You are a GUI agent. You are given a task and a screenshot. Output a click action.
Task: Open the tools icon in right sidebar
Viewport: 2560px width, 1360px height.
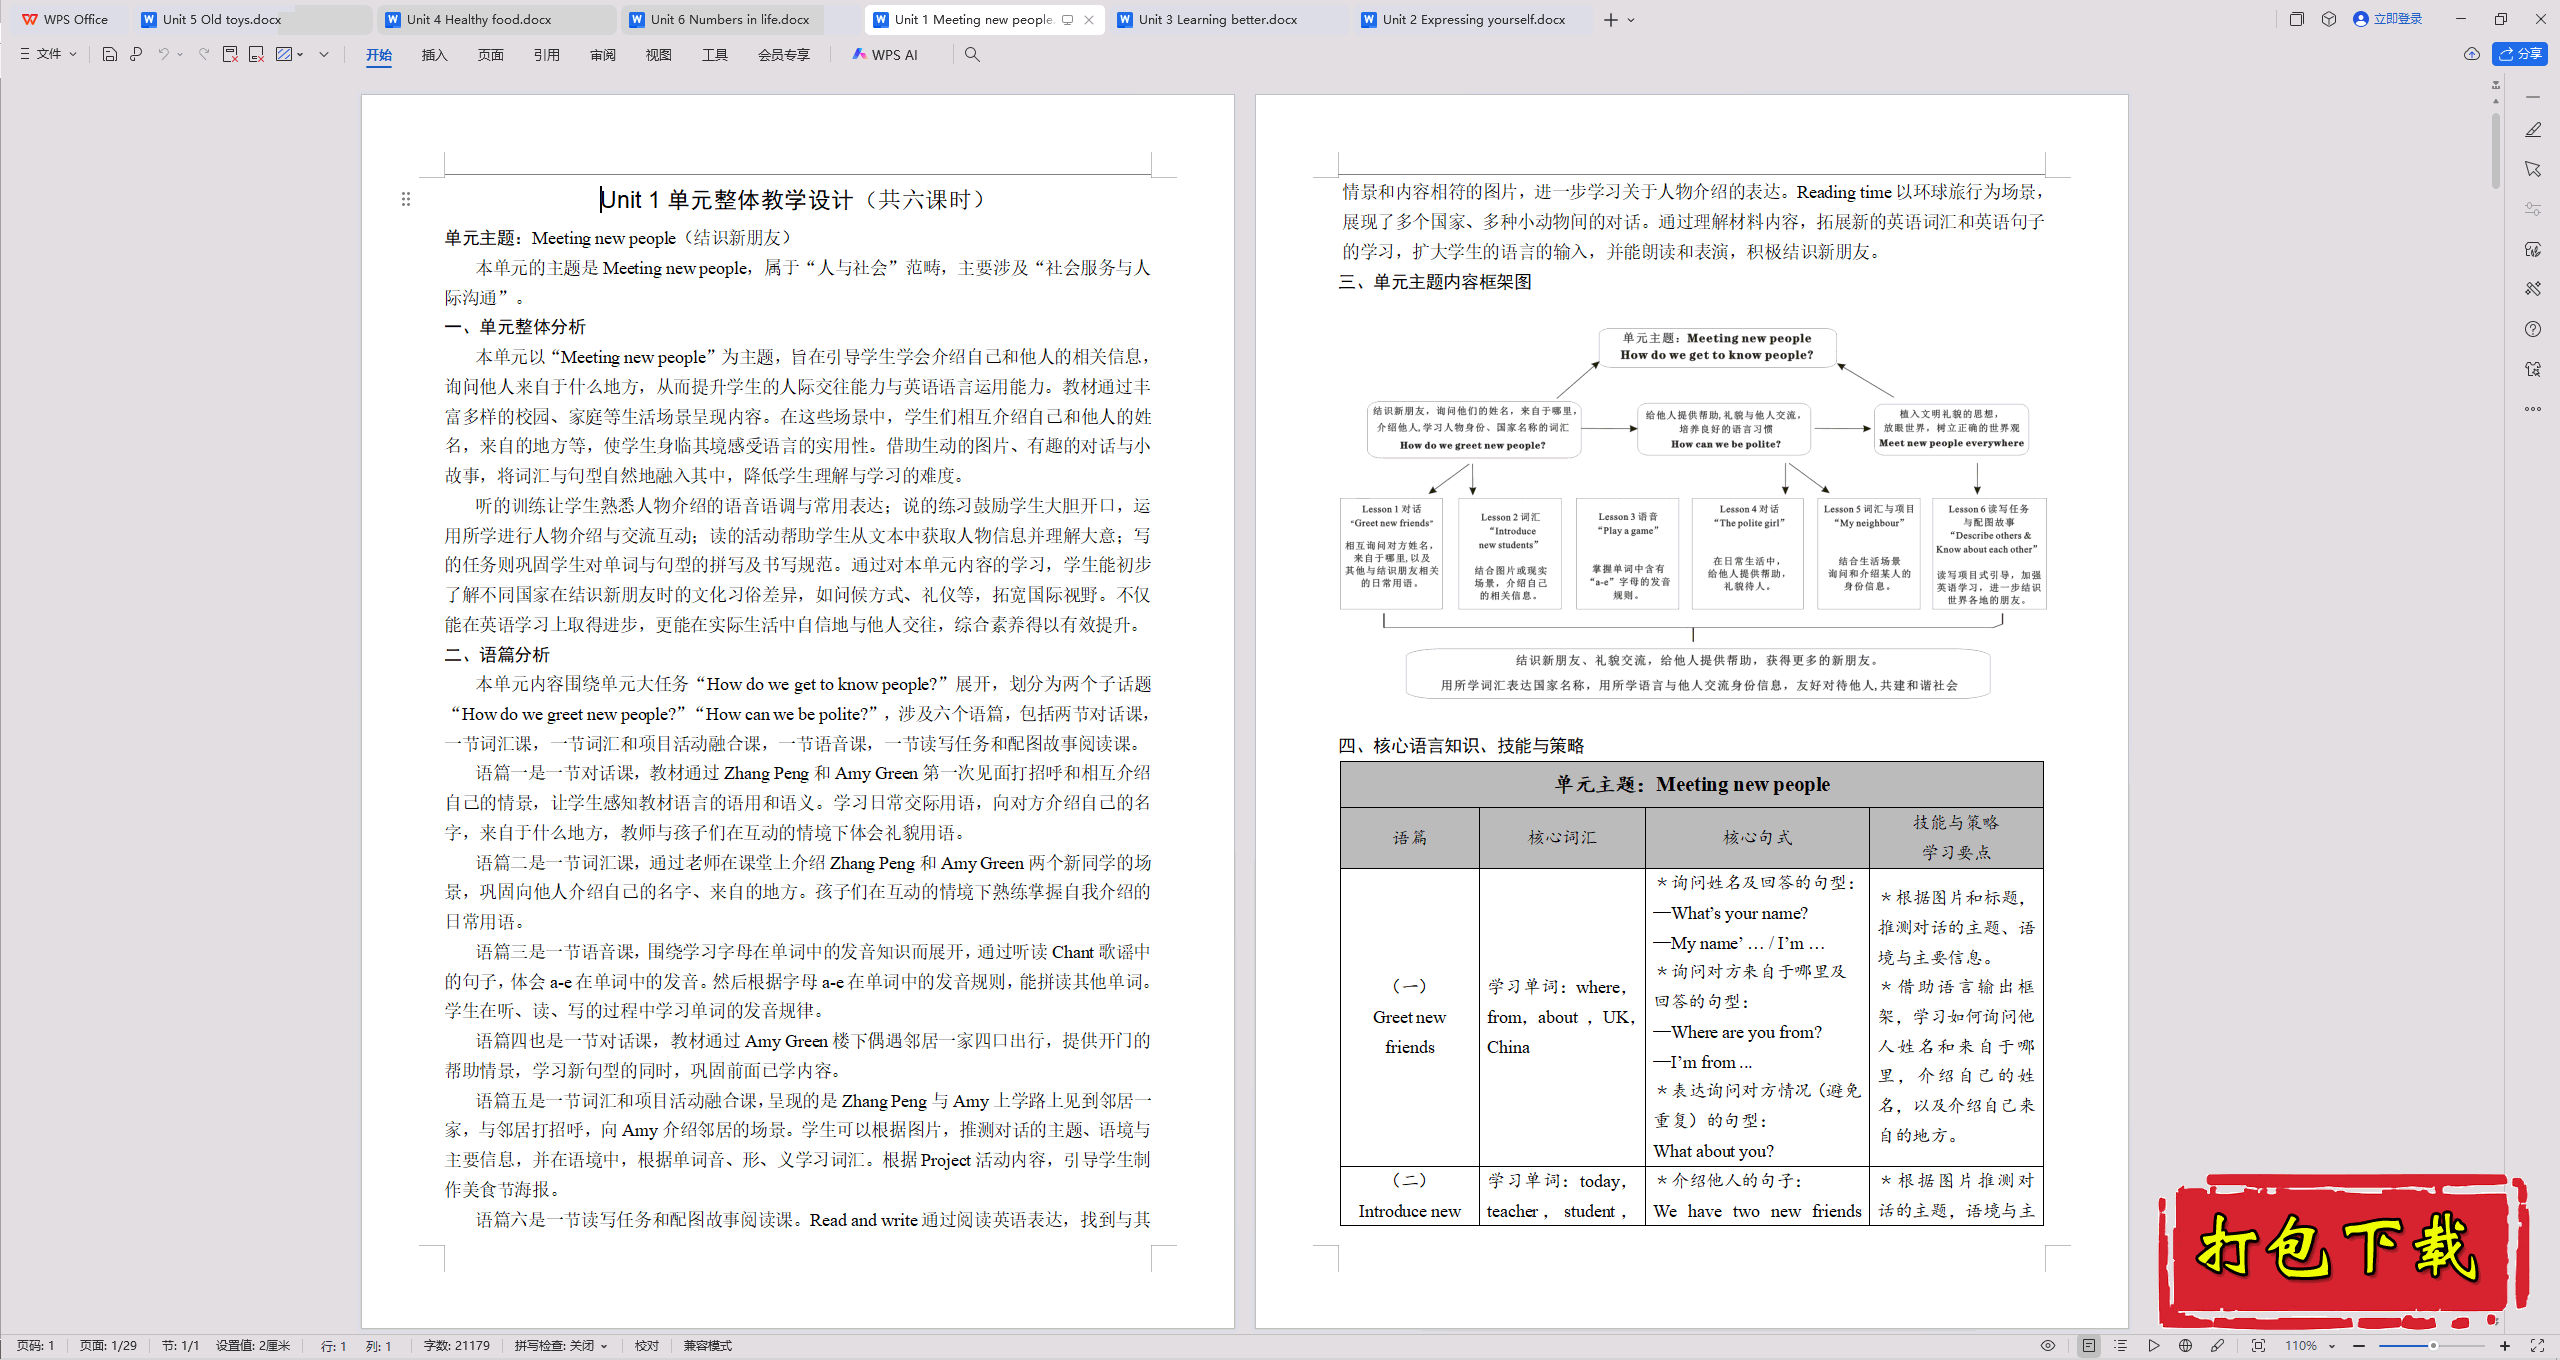(x=2533, y=289)
